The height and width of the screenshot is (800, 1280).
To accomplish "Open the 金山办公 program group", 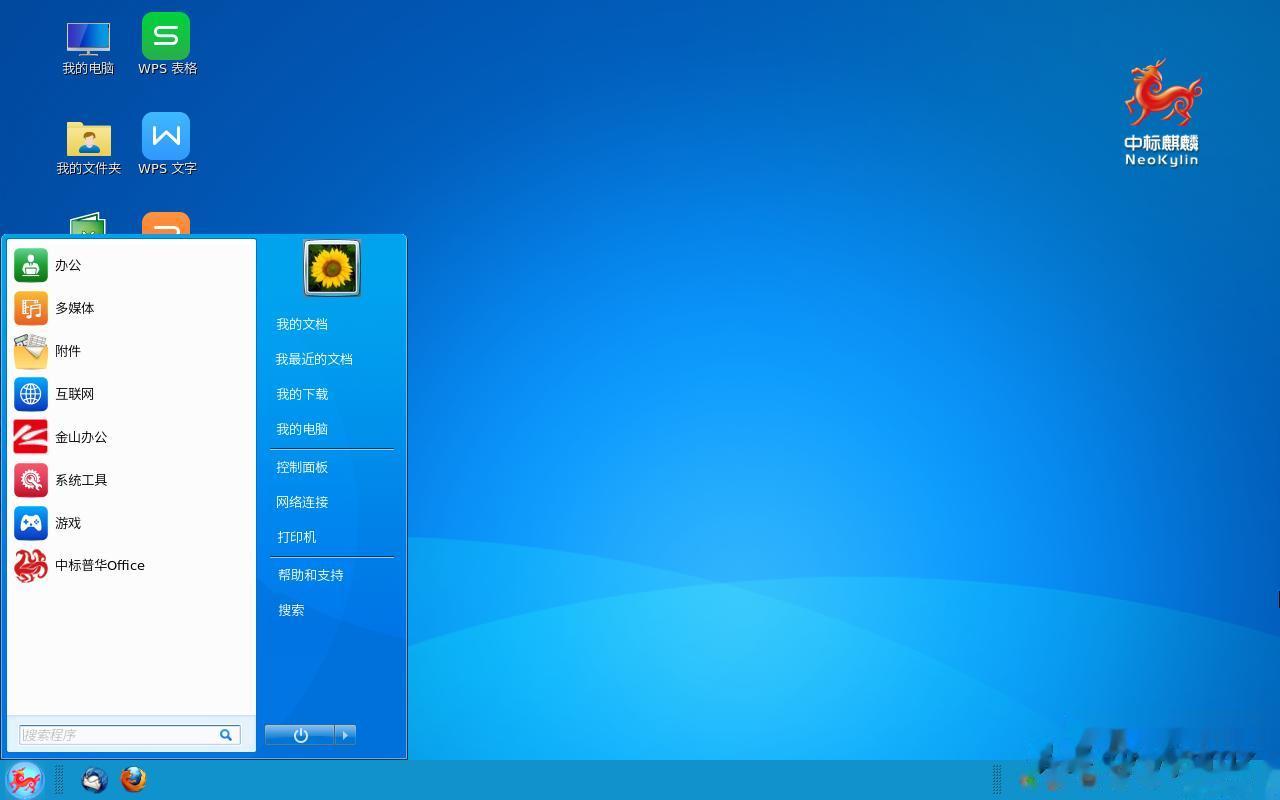I will [x=131, y=437].
